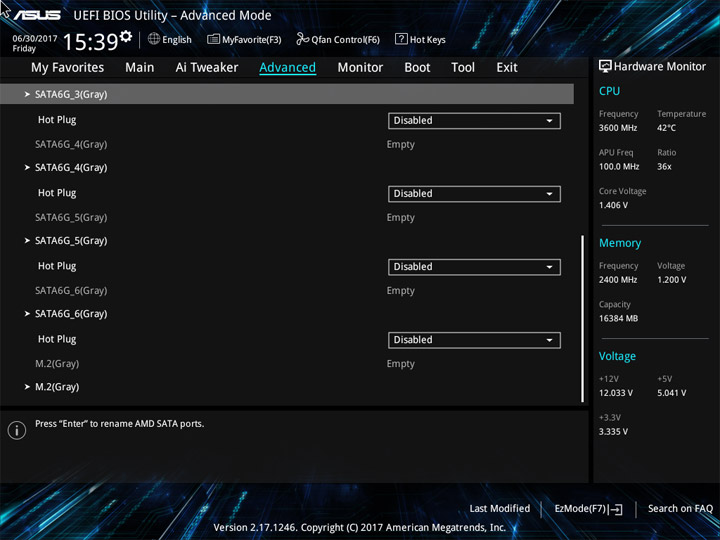Viewport: 720px width, 540px height.
Task: Click the CPU section heading
Action: point(609,91)
